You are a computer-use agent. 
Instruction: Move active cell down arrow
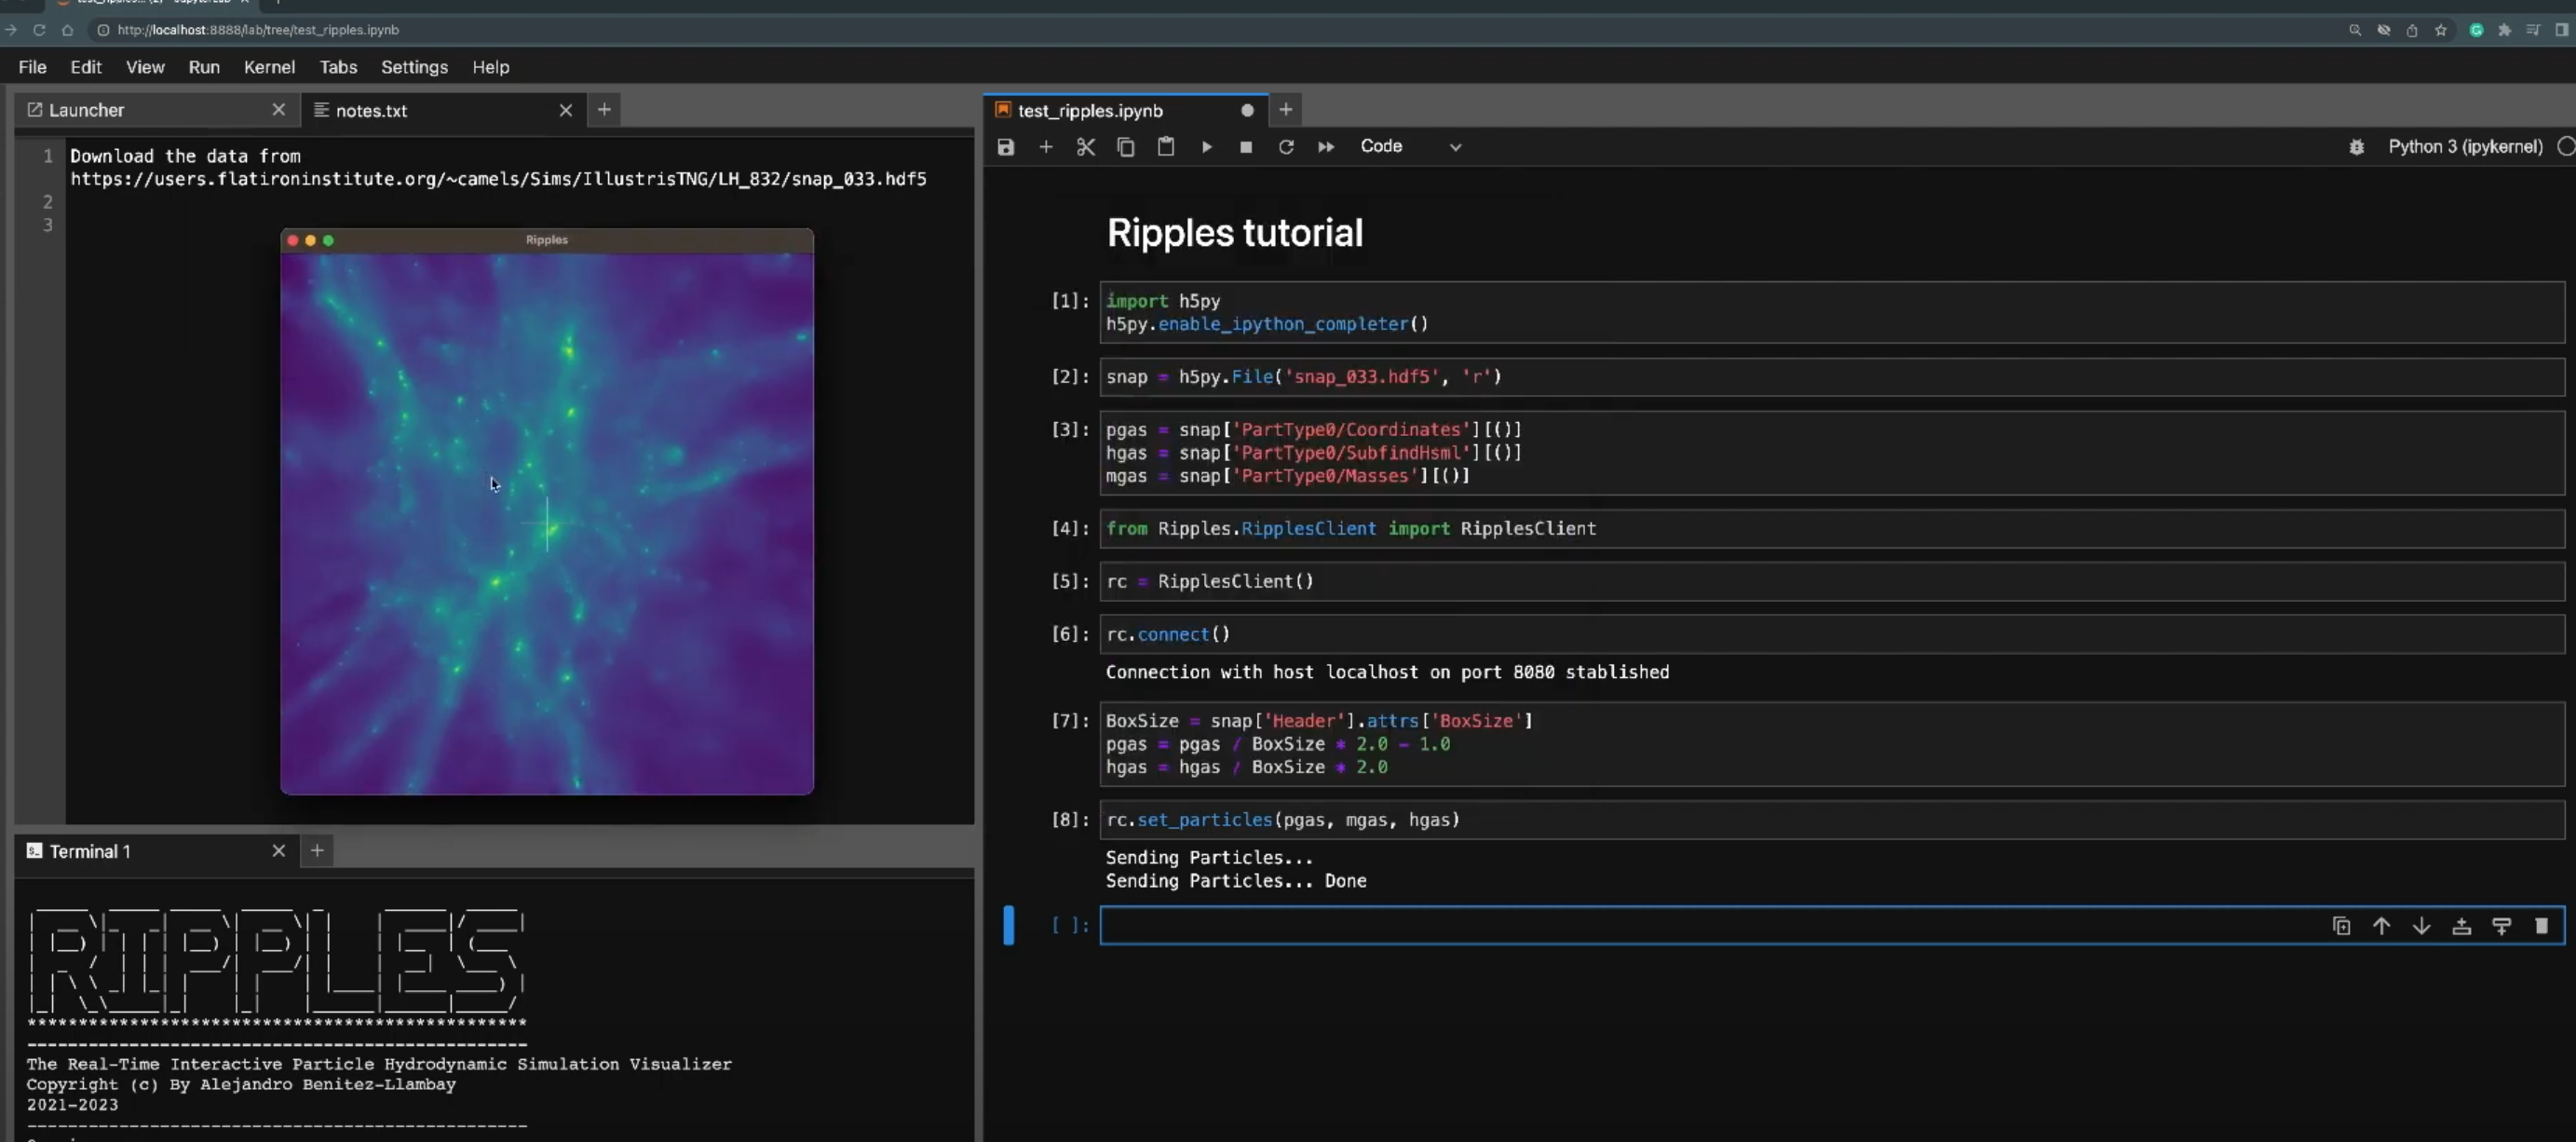point(2421,926)
